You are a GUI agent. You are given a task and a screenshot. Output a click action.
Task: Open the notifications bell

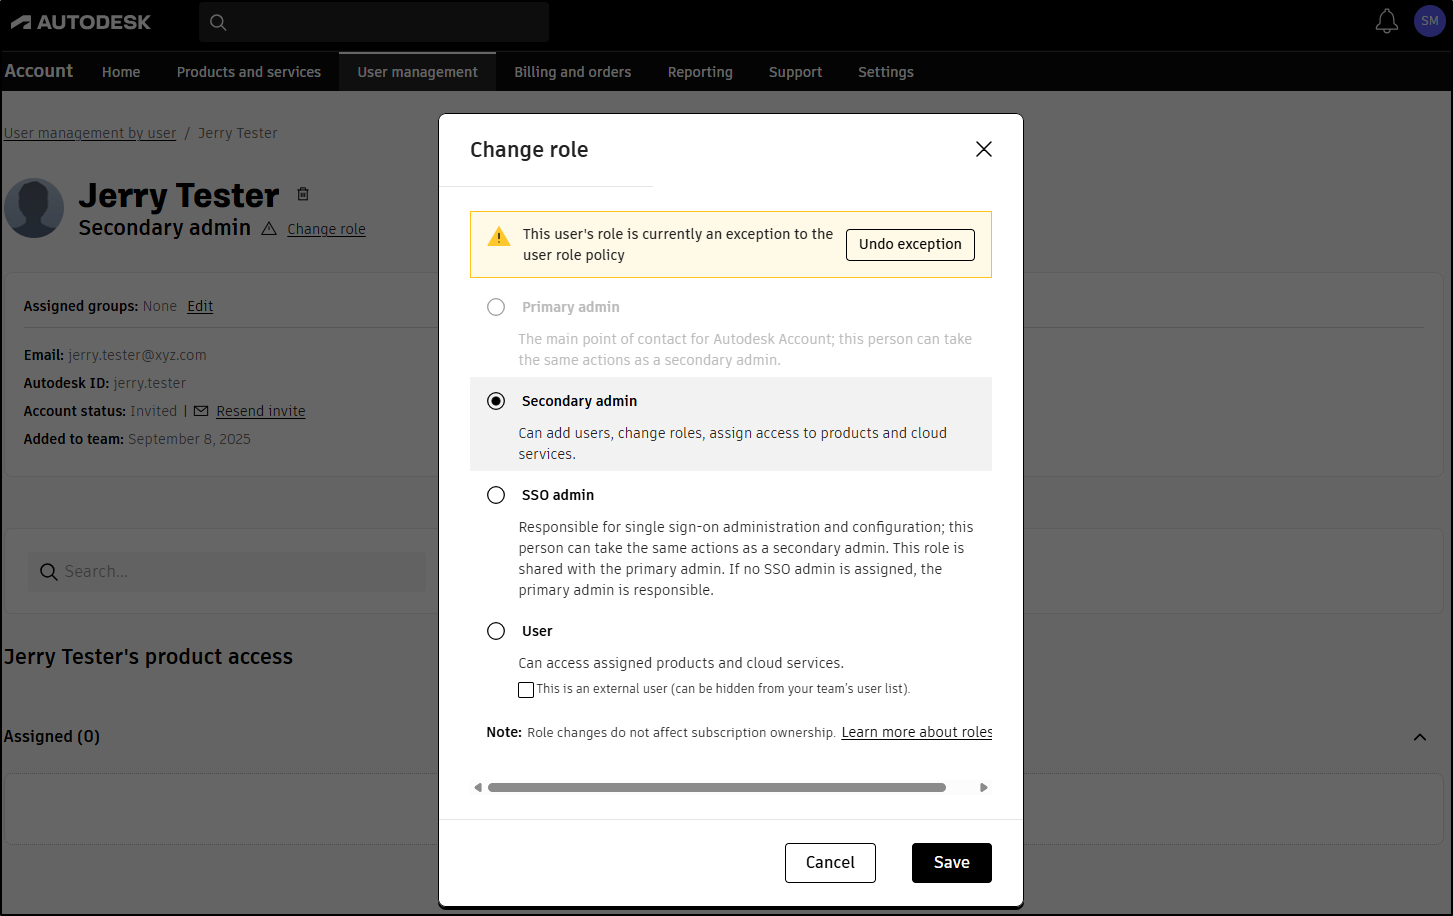(x=1386, y=21)
